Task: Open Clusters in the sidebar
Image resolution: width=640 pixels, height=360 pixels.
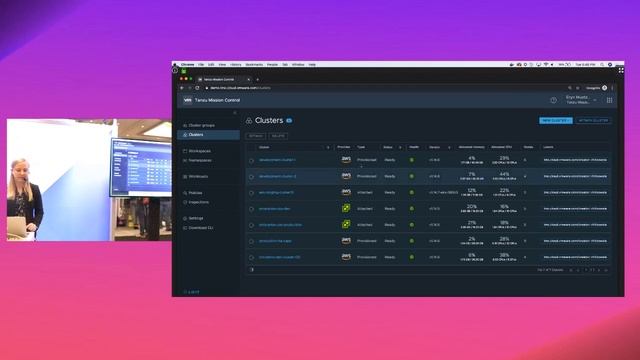Action: (209, 135)
